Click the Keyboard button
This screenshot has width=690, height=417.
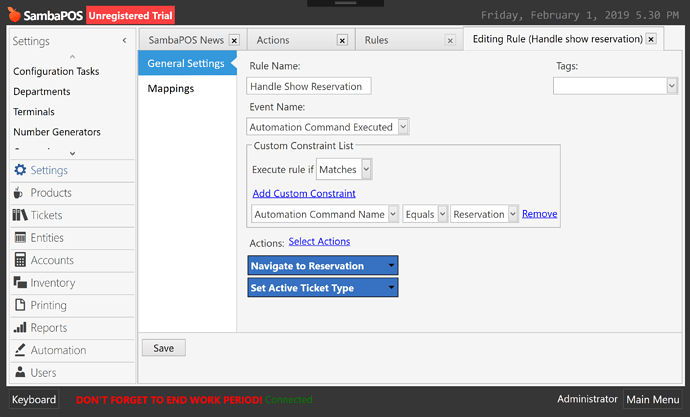point(34,399)
